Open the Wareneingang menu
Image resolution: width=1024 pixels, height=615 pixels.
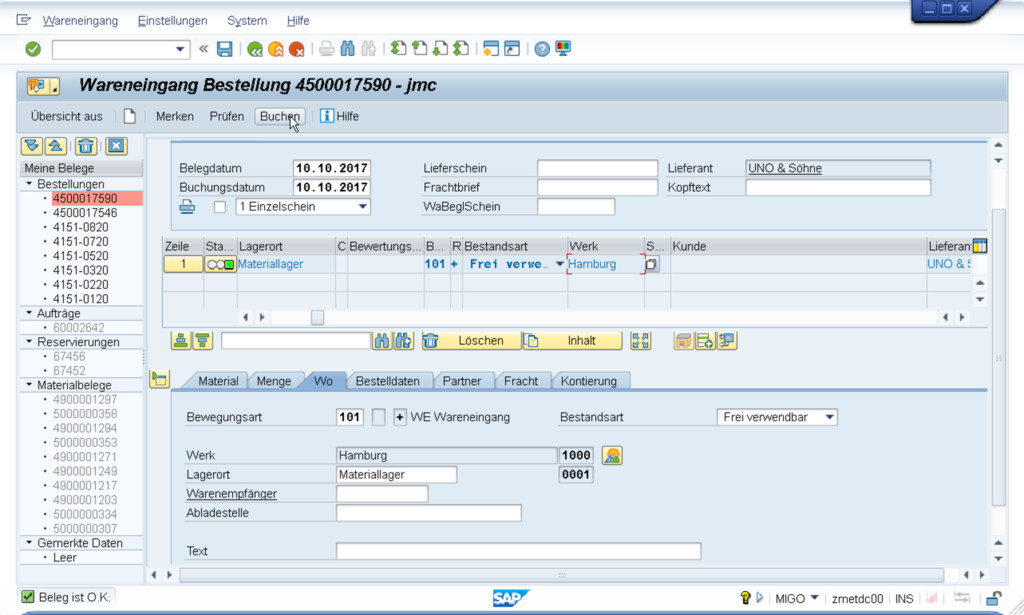point(79,21)
